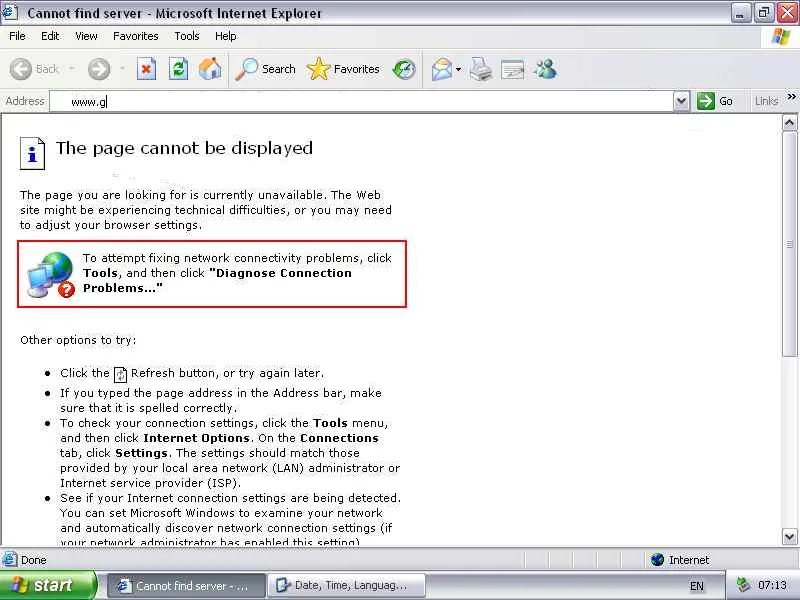
Task: Switch to Cannot find server taskbar button
Action: pos(186,585)
